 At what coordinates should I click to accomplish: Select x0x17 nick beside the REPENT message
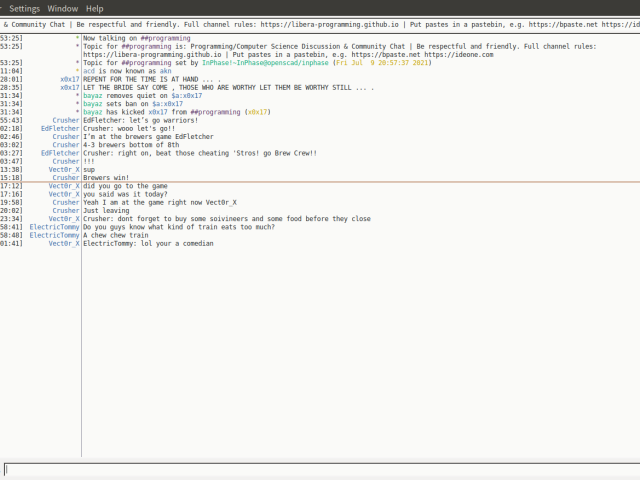[x=69, y=79]
